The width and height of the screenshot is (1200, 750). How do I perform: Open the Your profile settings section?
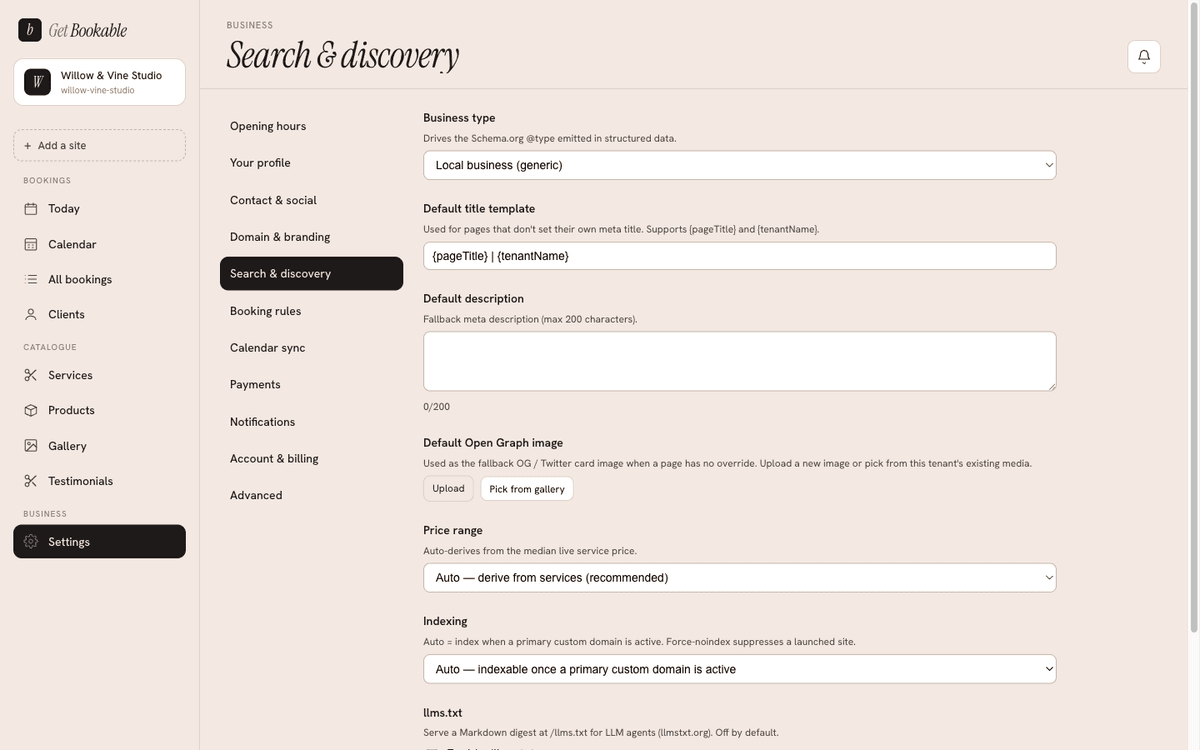[311, 163]
